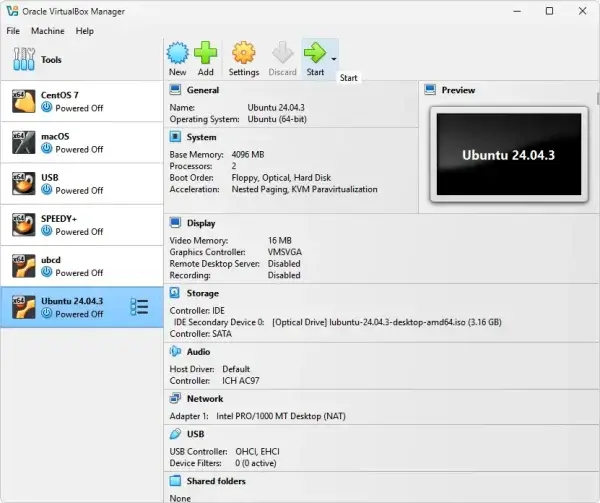Image resolution: width=600 pixels, height=503 pixels.
Task: Click the details pane vertical scrollbar
Action: (x=598, y=98)
